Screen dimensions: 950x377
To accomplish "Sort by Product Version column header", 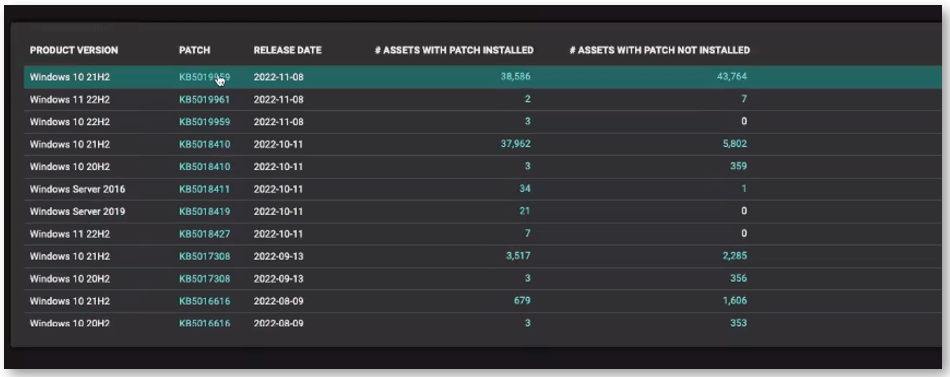I will (74, 50).
